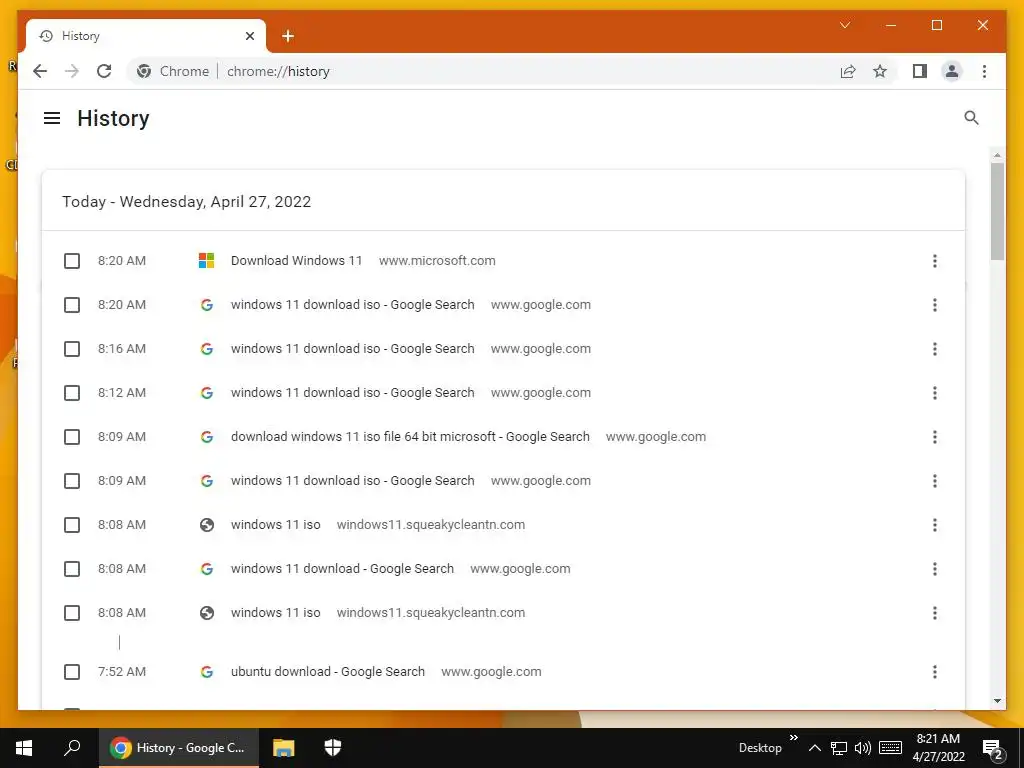This screenshot has width=1024, height=768.
Task: Click the 7:52 AM timestamp
Action: click(x=121, y=672)
